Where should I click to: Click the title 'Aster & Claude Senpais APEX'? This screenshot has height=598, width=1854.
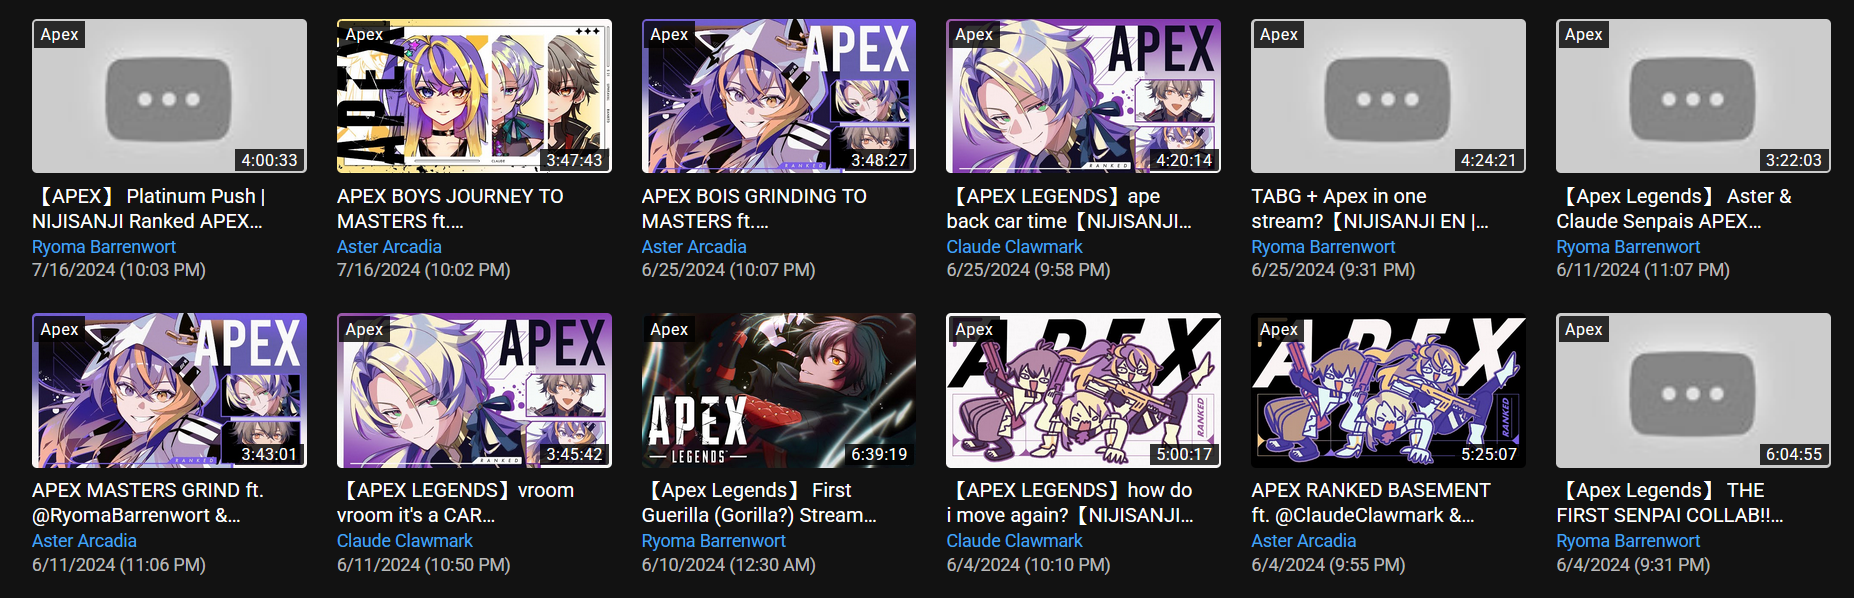point(1674,208)
